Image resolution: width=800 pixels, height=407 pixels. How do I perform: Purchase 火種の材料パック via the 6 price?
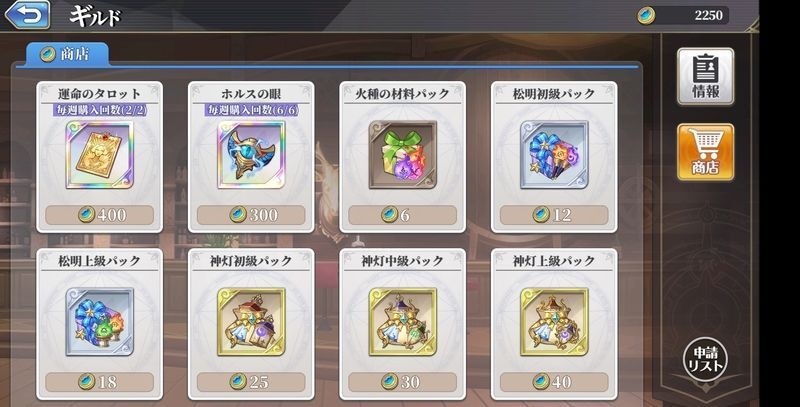pos(403,215)
